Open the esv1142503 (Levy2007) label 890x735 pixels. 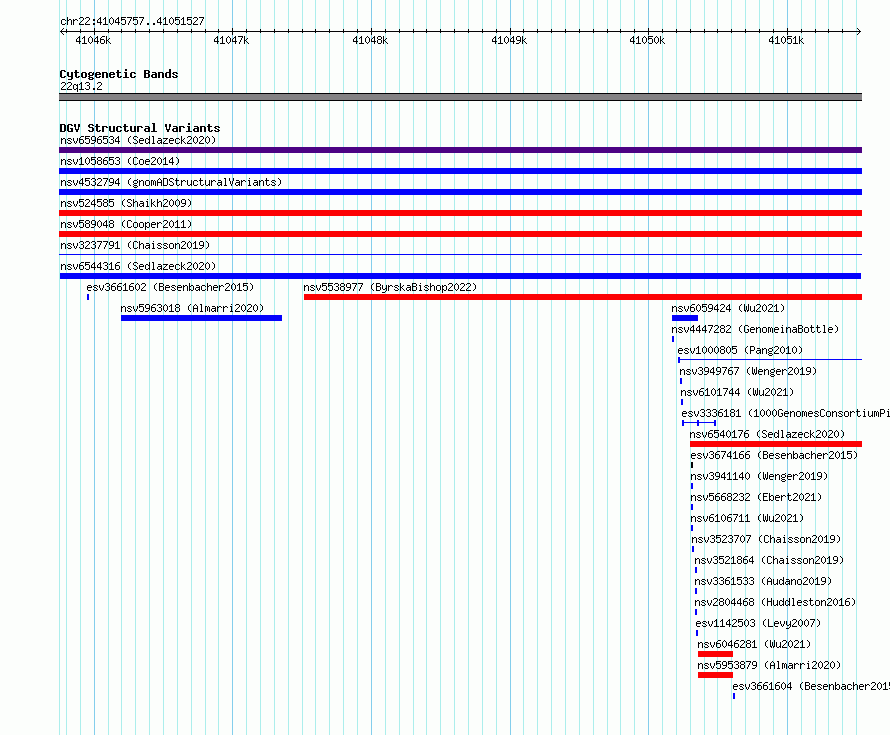(x=758, y=623)
